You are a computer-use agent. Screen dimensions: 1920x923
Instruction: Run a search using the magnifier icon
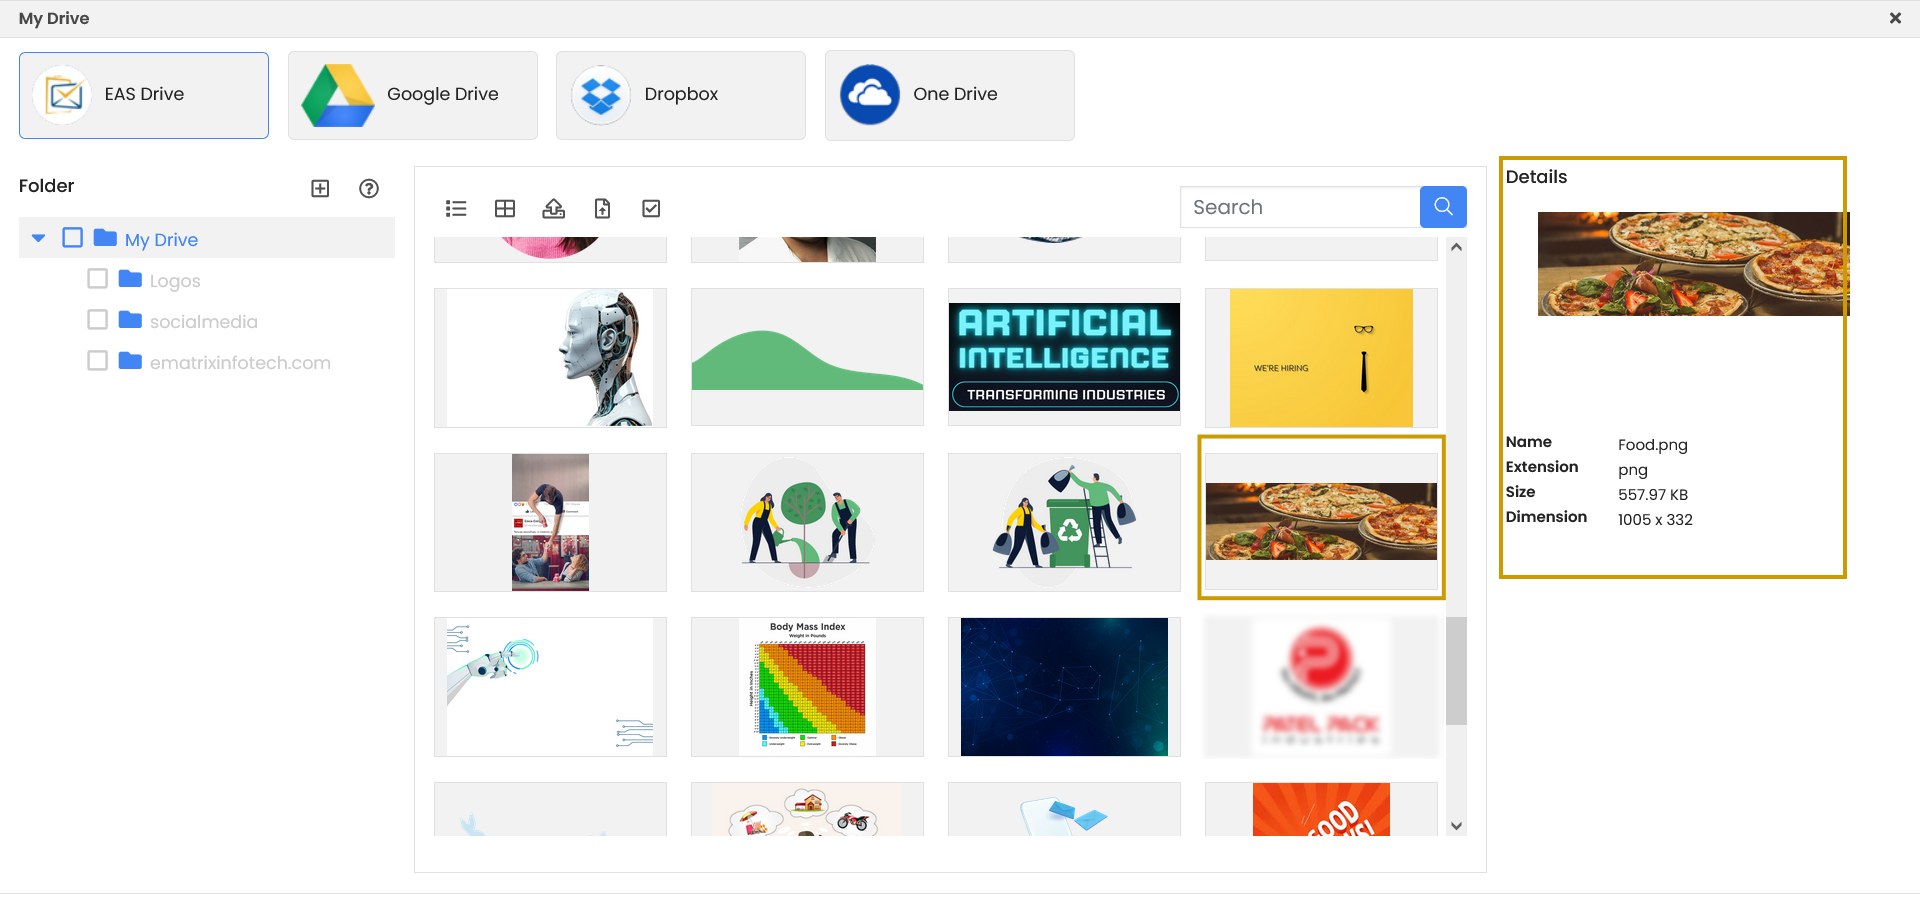(1442, 206)
